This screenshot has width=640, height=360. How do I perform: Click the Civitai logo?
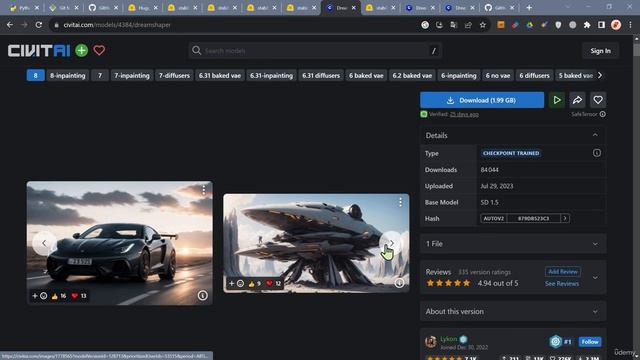click(x=39, y=51)
